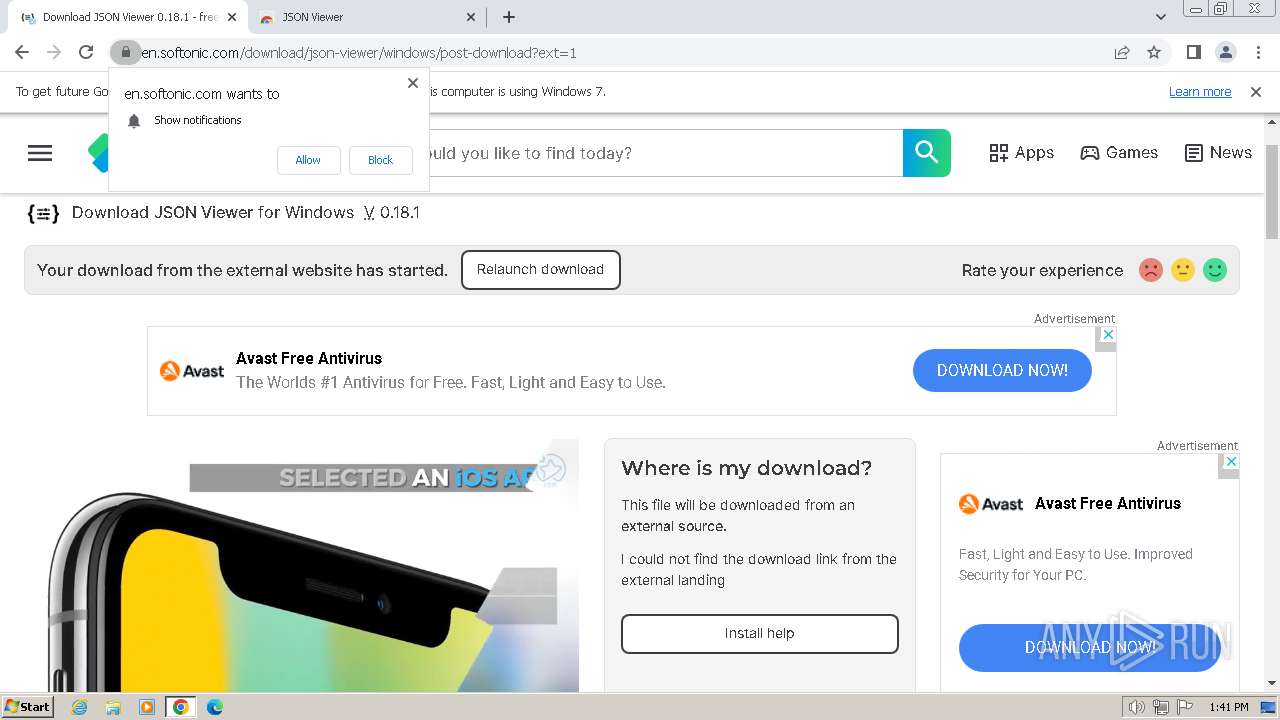Rate experience with yellow neutral face
The height and width of the screenshot is (720, 1280).
coord(1183,270)
